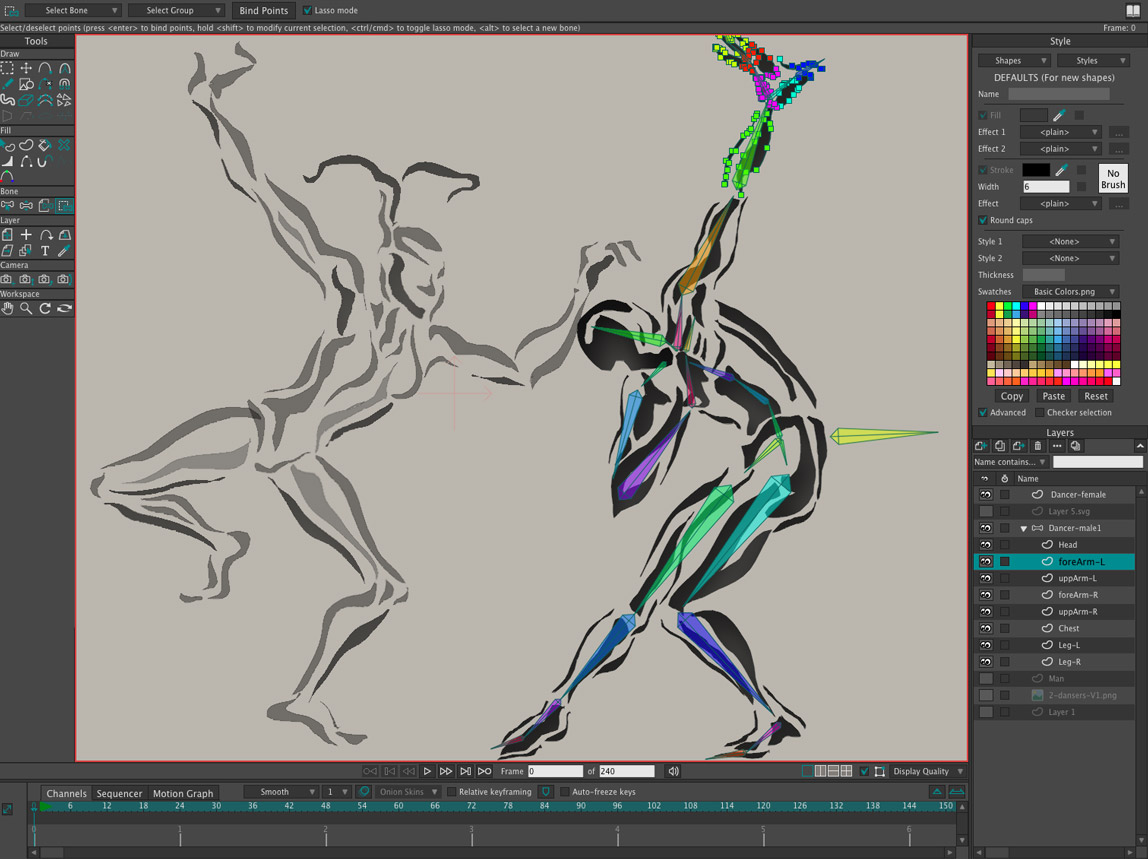Pick the Zoom Workspace magnifier tool

(x=26, y=309)
